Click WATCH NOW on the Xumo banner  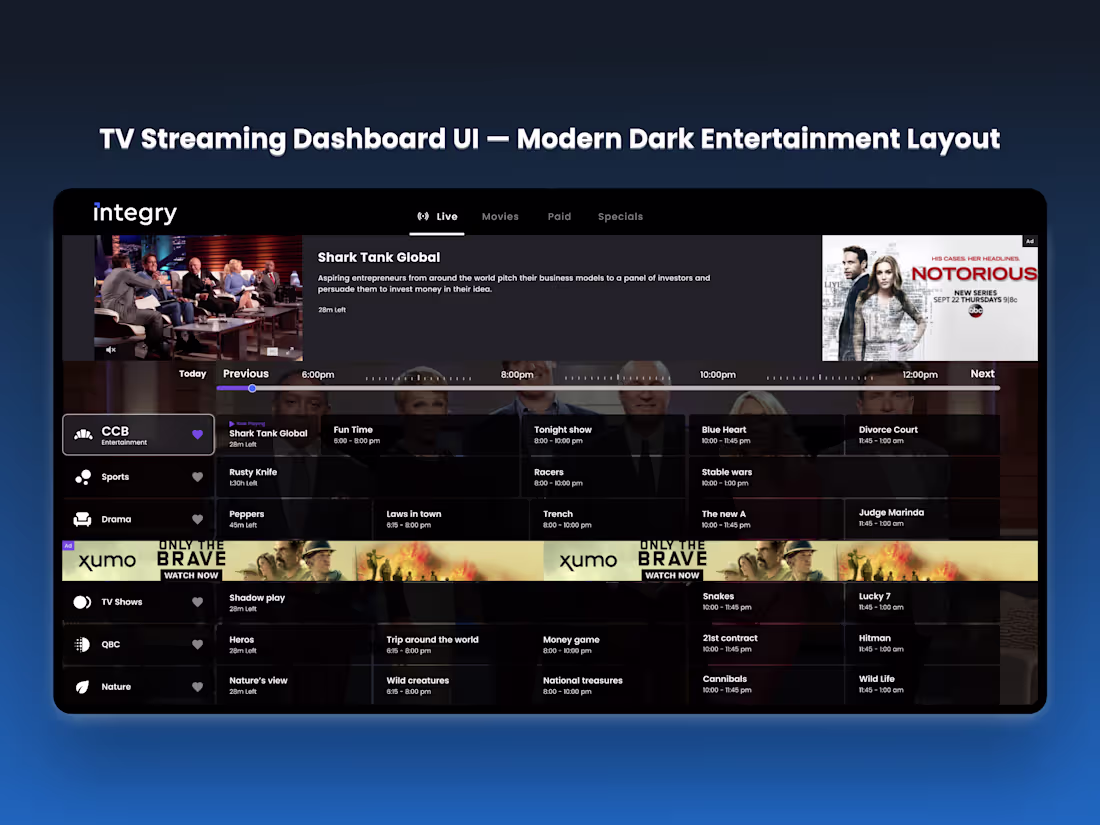pos(190,575)
